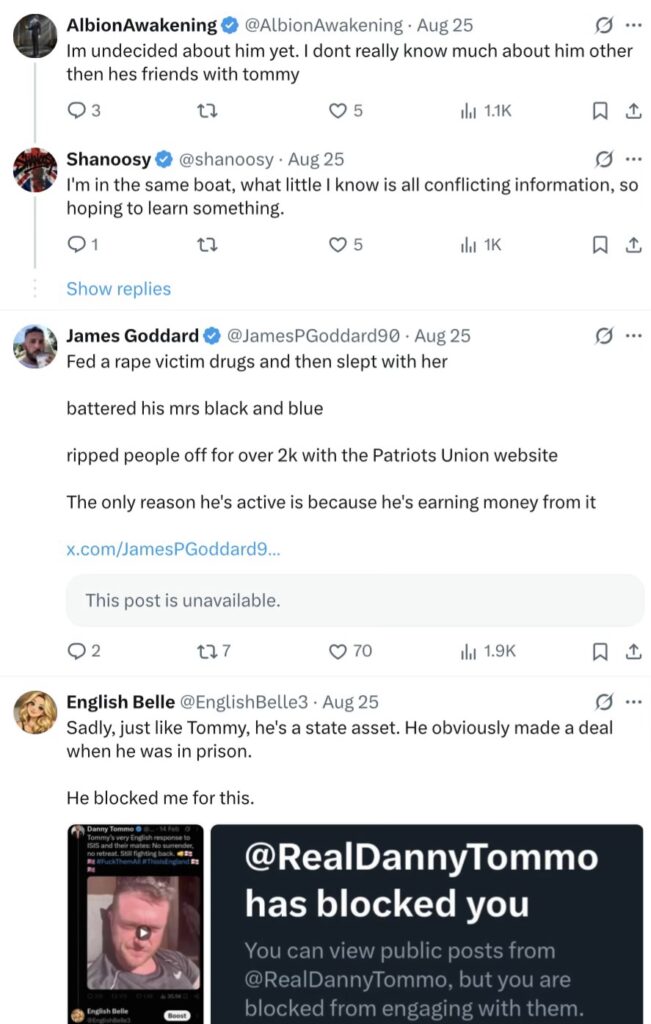Open the x.com/JamesPGoddard9... link
The width and height of the screenshot is (651, 1024).
point(173,549)
